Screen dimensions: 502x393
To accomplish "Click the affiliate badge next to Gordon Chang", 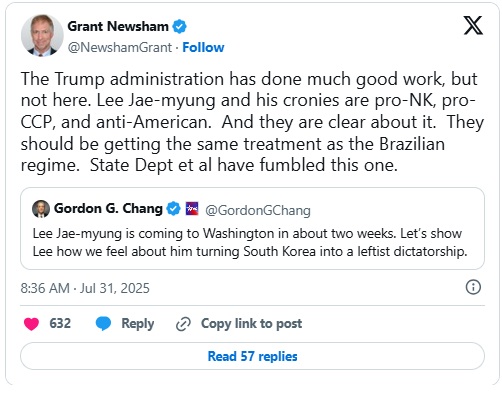I will pyautogui.click(x=192, y=209).
